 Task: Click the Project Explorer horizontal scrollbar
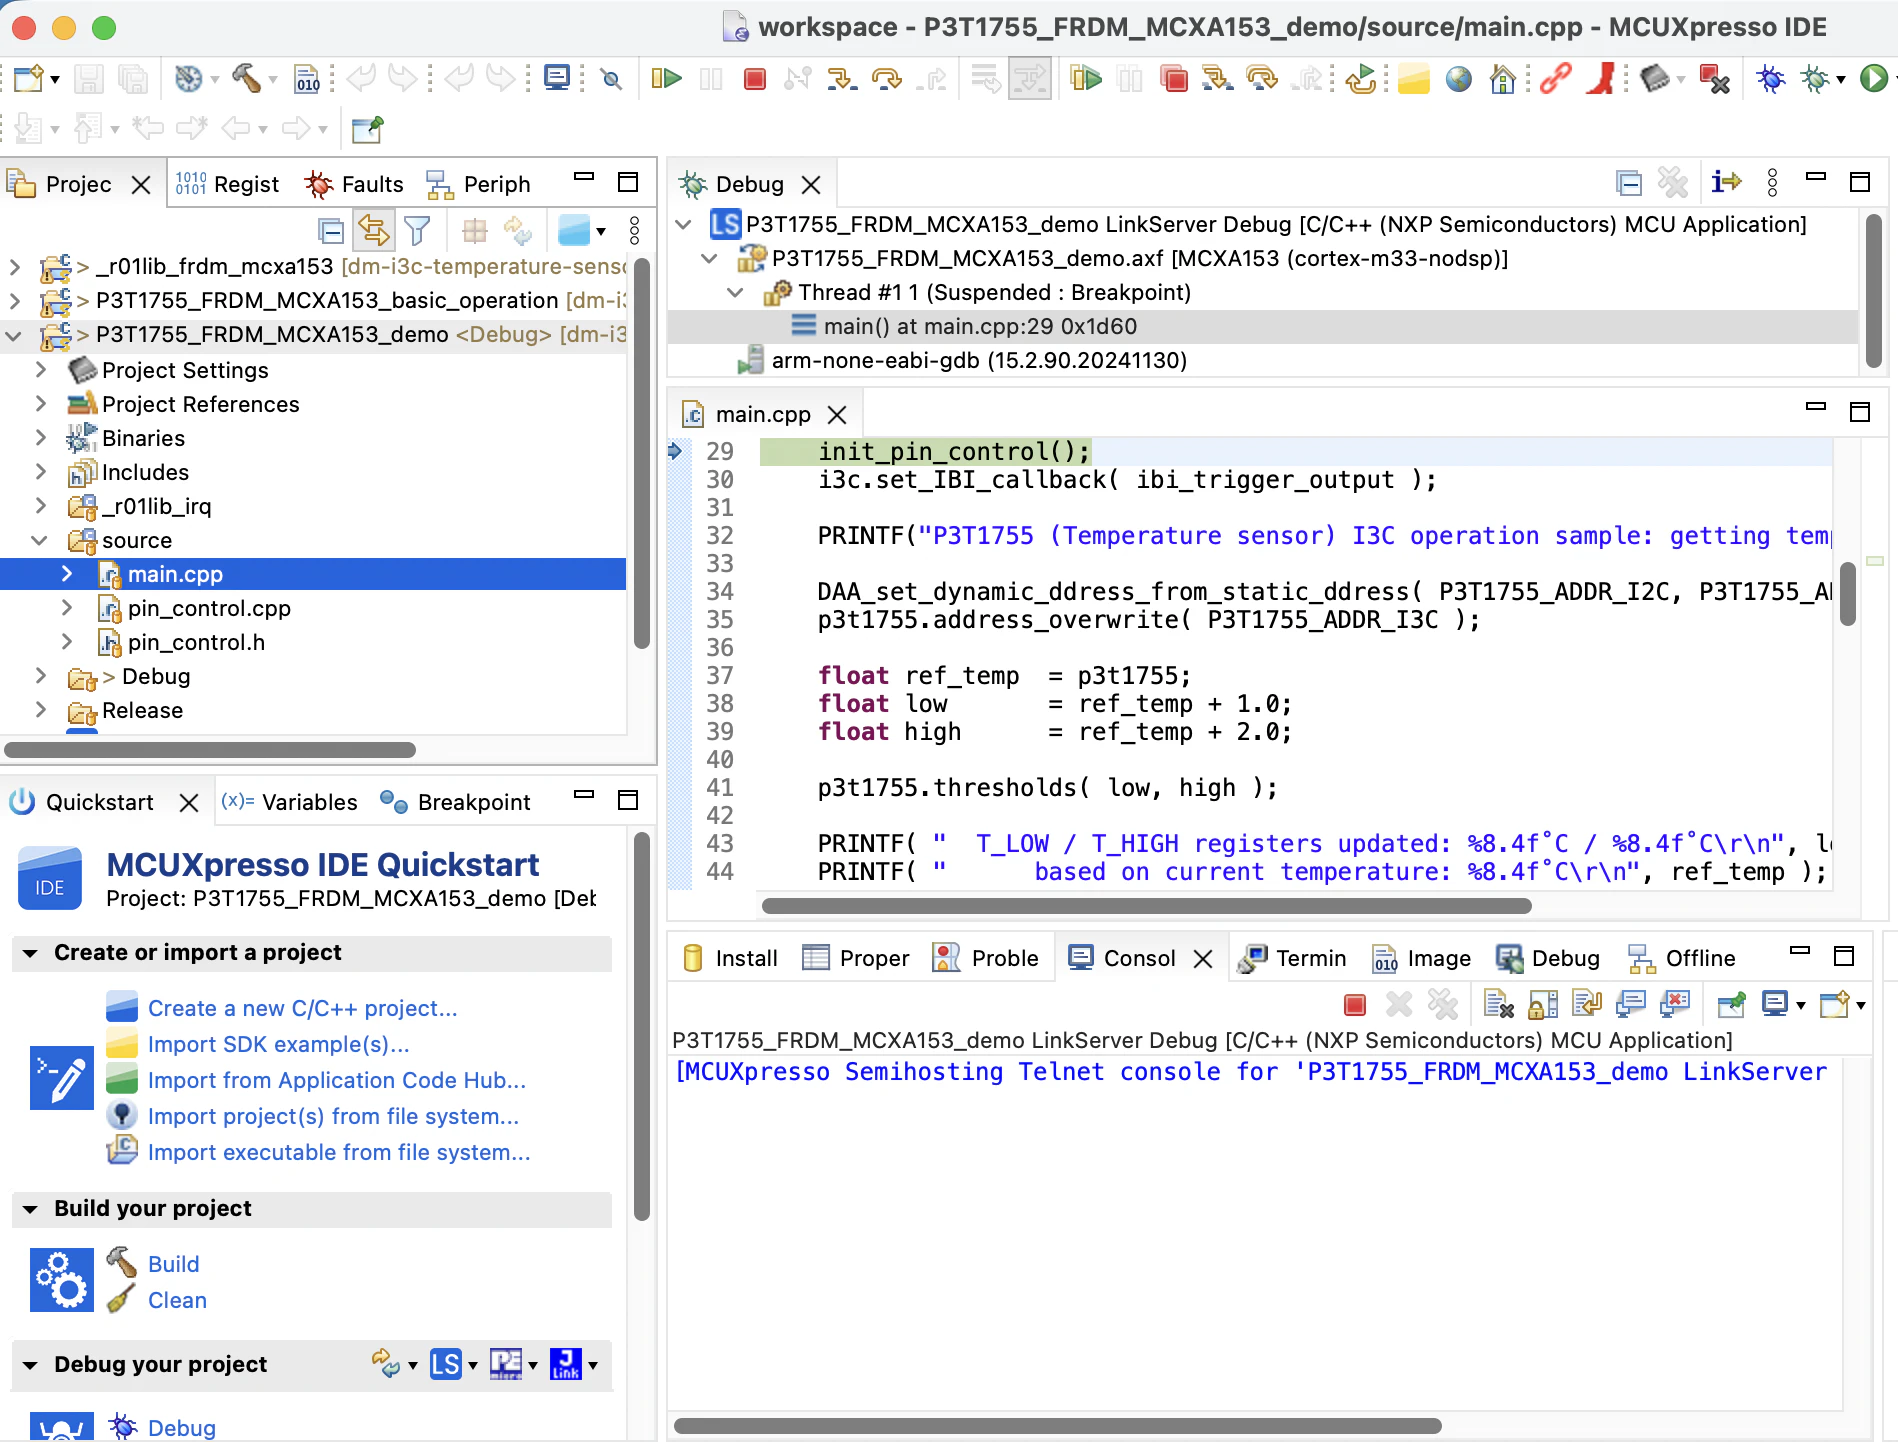tap(210, 749)
